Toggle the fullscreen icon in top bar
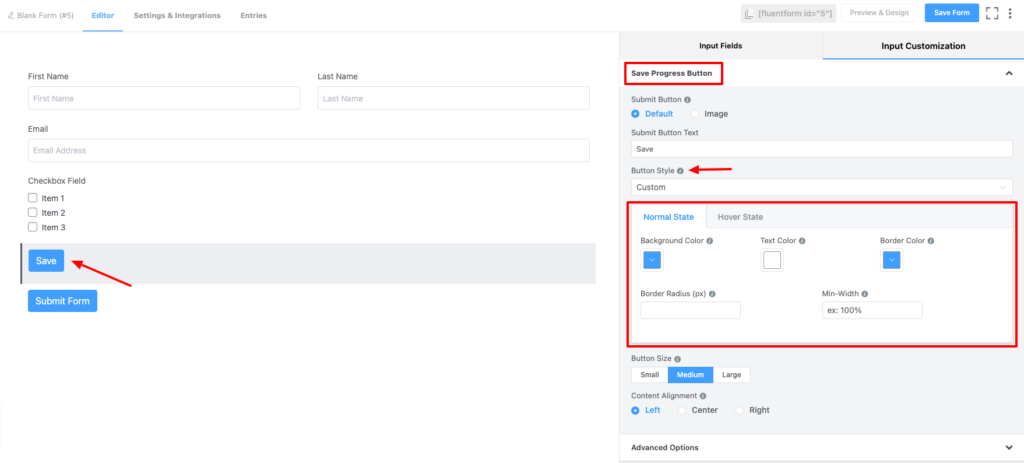 coord(992,13)
